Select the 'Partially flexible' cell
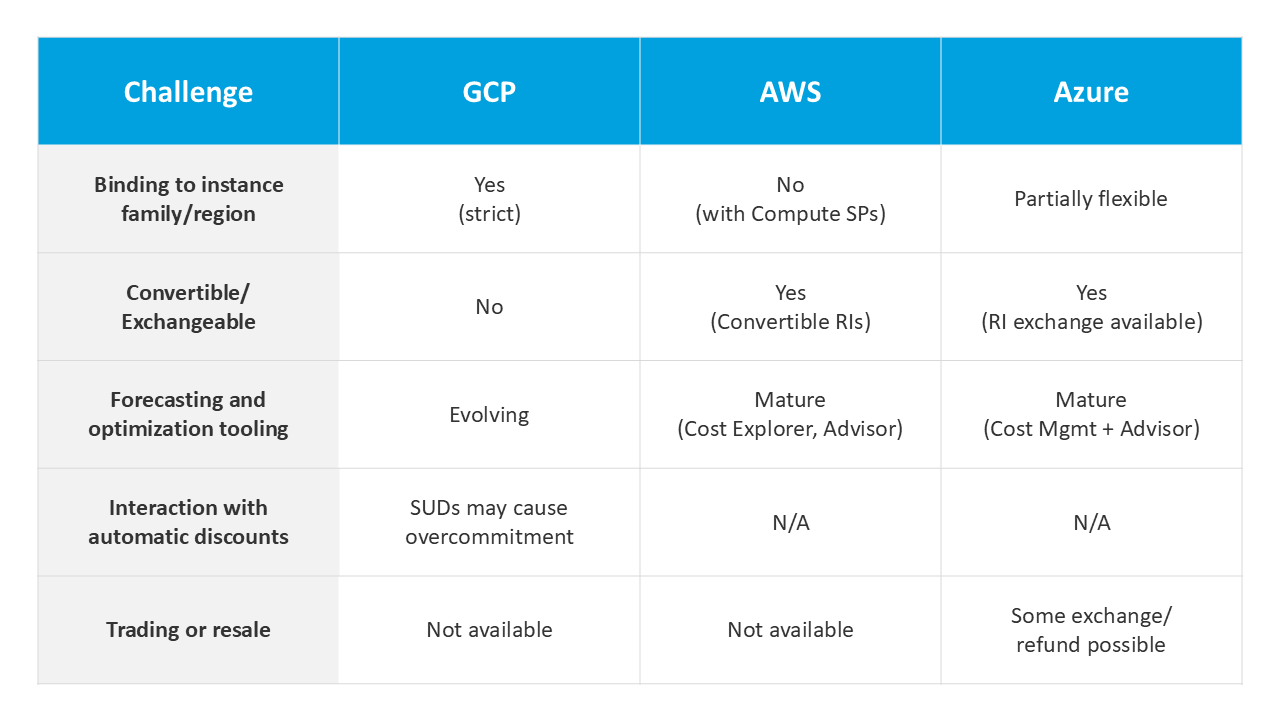The height and width of the screenshot is (720, 1280). click(x=1091, y=199)
